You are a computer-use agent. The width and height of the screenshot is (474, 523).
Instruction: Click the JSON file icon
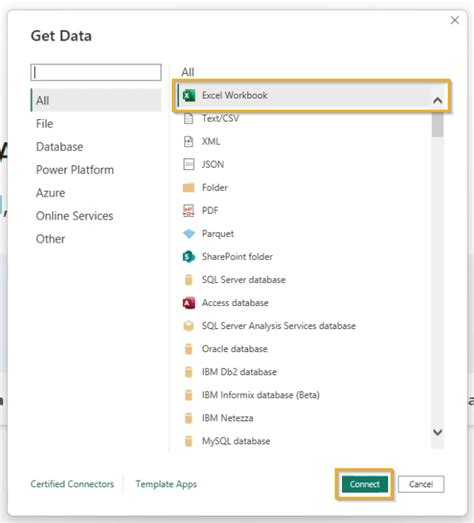(x=188, y=164)
